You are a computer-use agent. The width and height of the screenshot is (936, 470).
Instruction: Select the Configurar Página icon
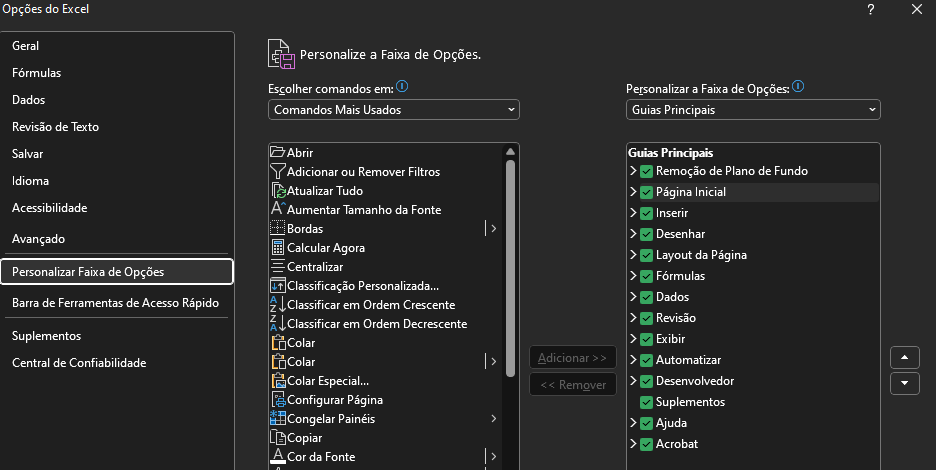tap(278, 400)
